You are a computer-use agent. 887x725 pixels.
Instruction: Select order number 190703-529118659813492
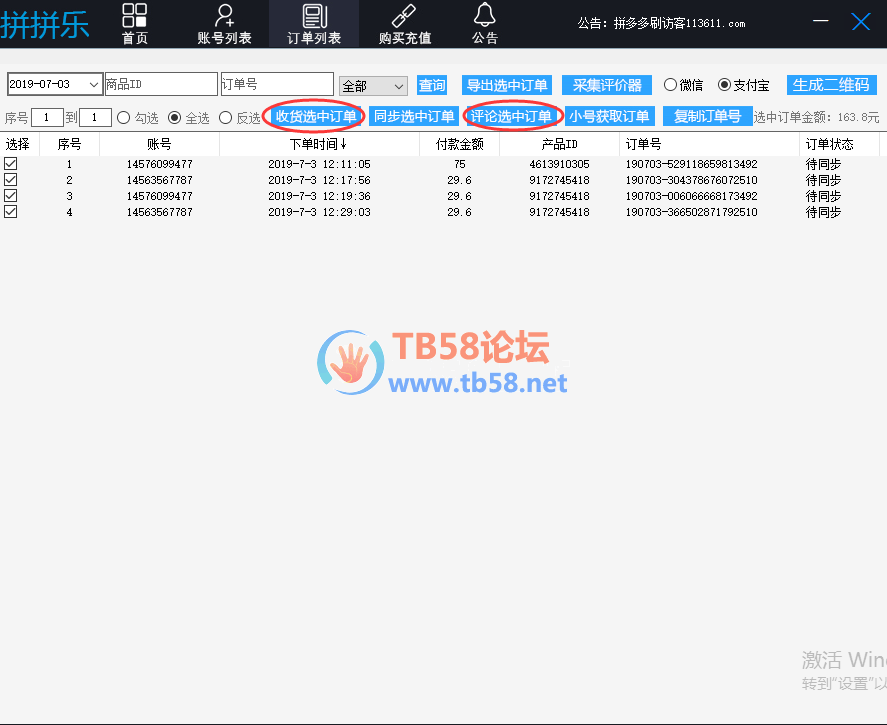691,164
